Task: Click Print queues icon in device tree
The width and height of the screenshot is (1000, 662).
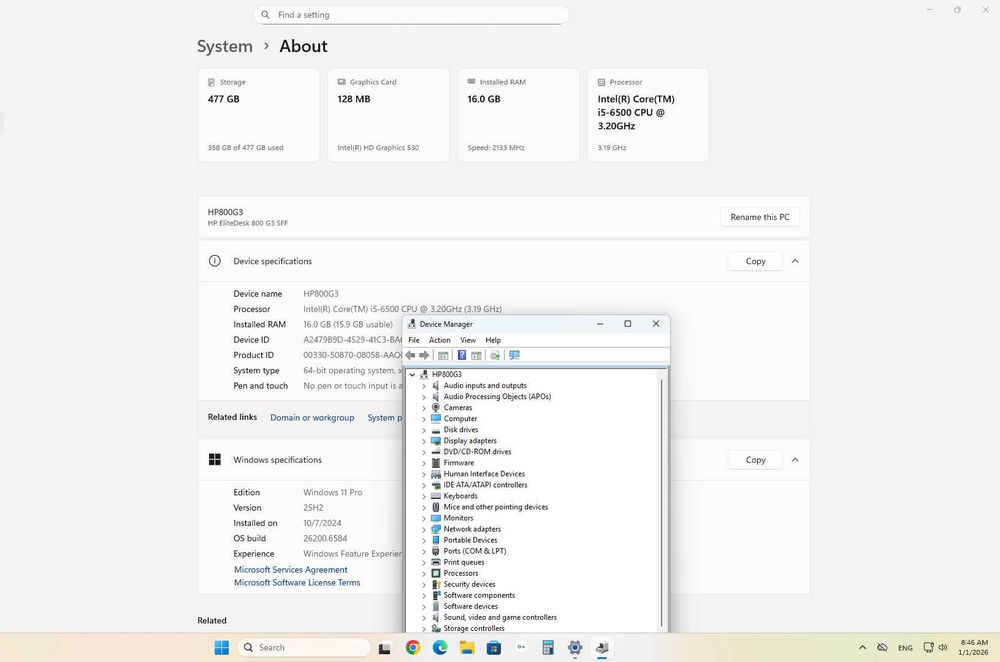Action: (x=436, y=562)
